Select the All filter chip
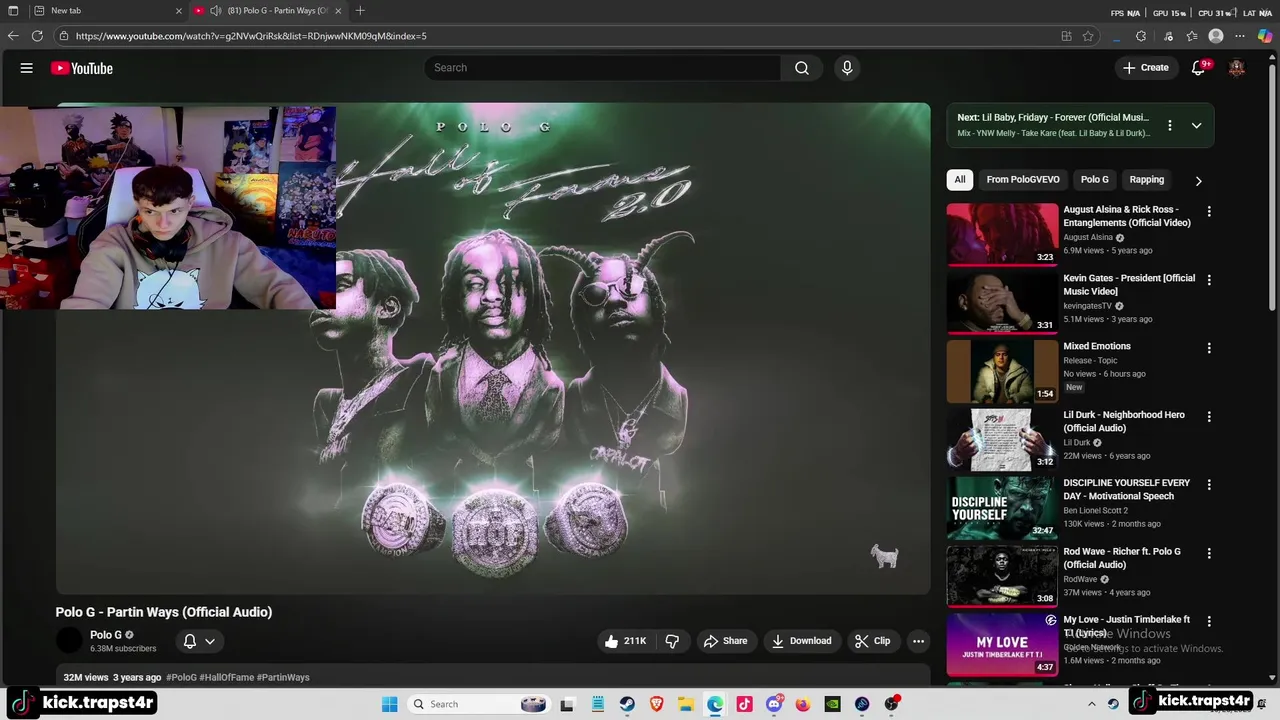Viewport: 1280px width, 720px height. coord(960,180)
